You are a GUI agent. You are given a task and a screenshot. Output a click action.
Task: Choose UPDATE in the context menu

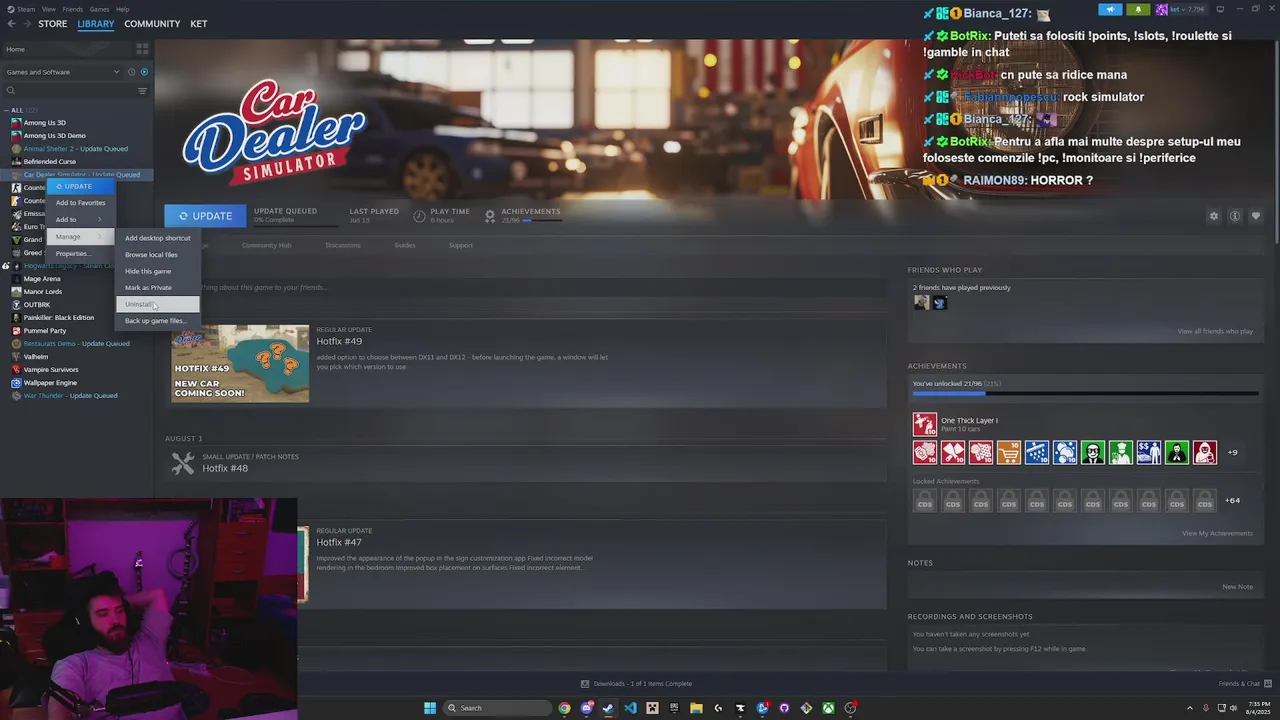(x=81, y=186)
